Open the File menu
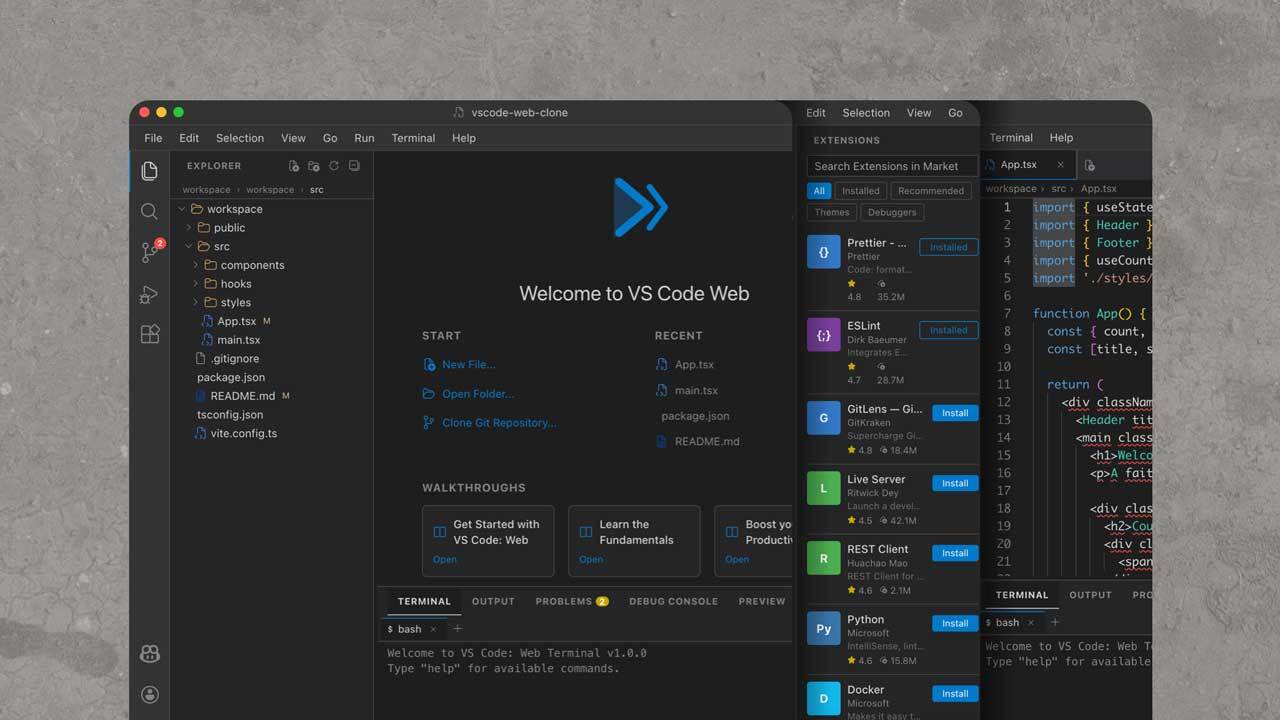Screen dimensions: 1280x720 point(153,138)
